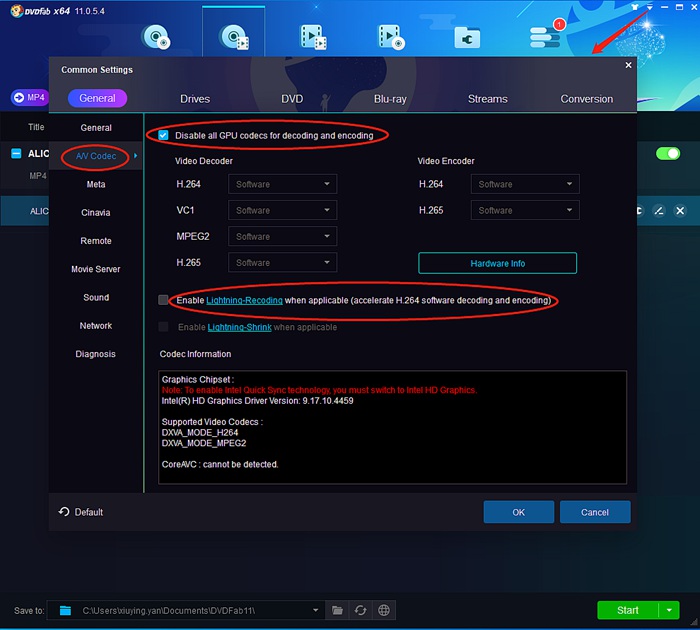Open the Lightning-Shrink link
Screen dimensions: 700x630
coord(239,327)
